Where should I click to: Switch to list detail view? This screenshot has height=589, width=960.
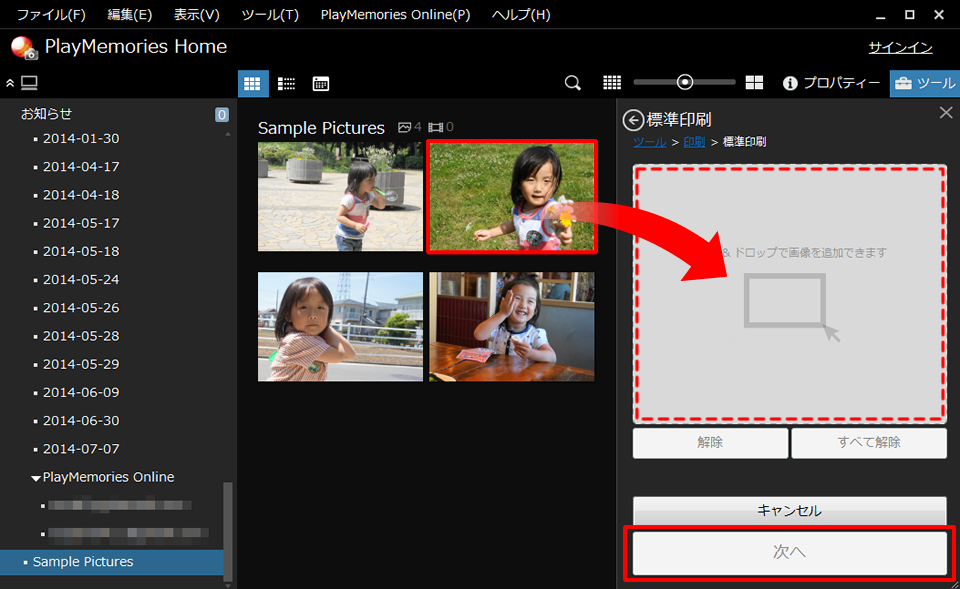pyautogui.click(x=286, y=83)
